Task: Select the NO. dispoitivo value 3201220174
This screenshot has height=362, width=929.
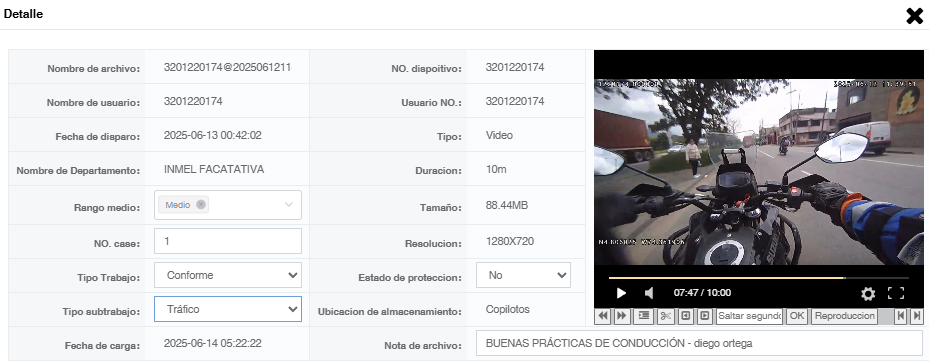Action: (515, 67)
